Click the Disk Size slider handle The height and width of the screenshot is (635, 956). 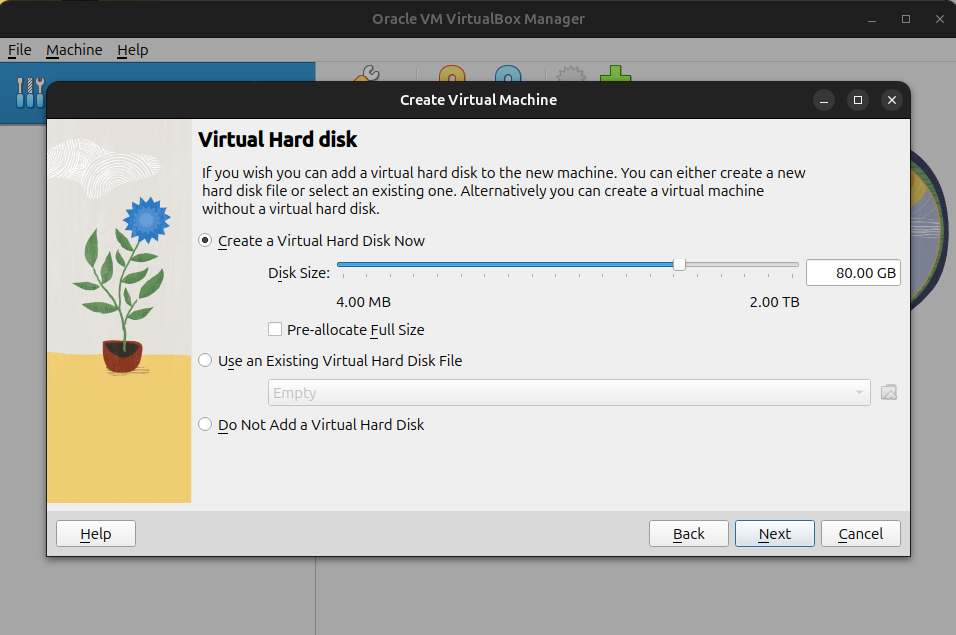(679, 264)
